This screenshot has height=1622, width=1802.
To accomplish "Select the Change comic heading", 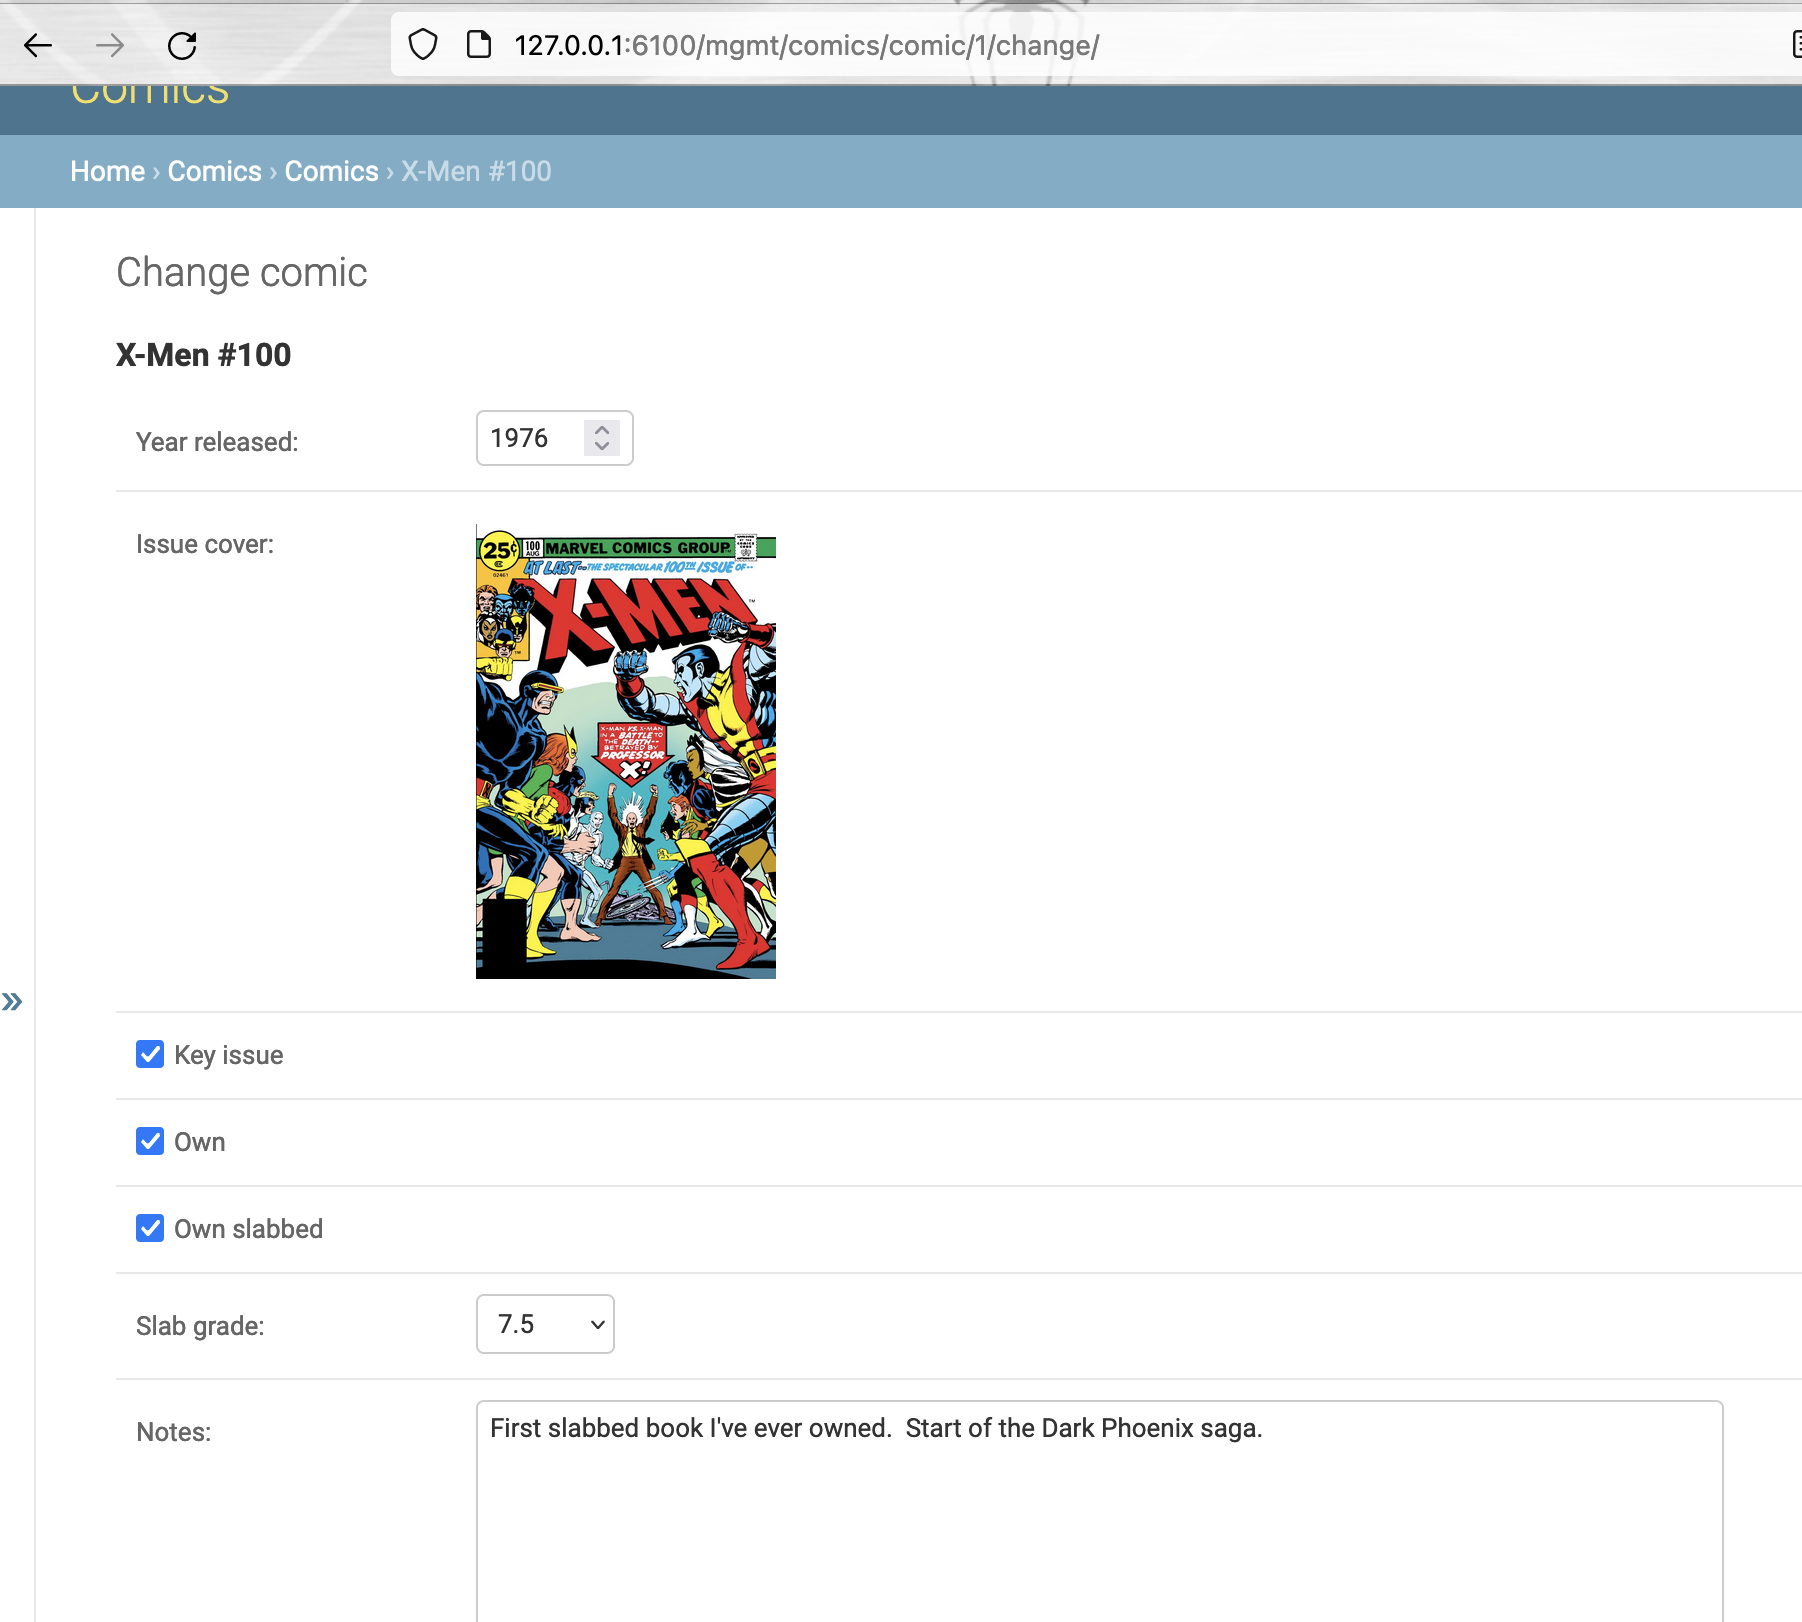I will tap(241, 272).
